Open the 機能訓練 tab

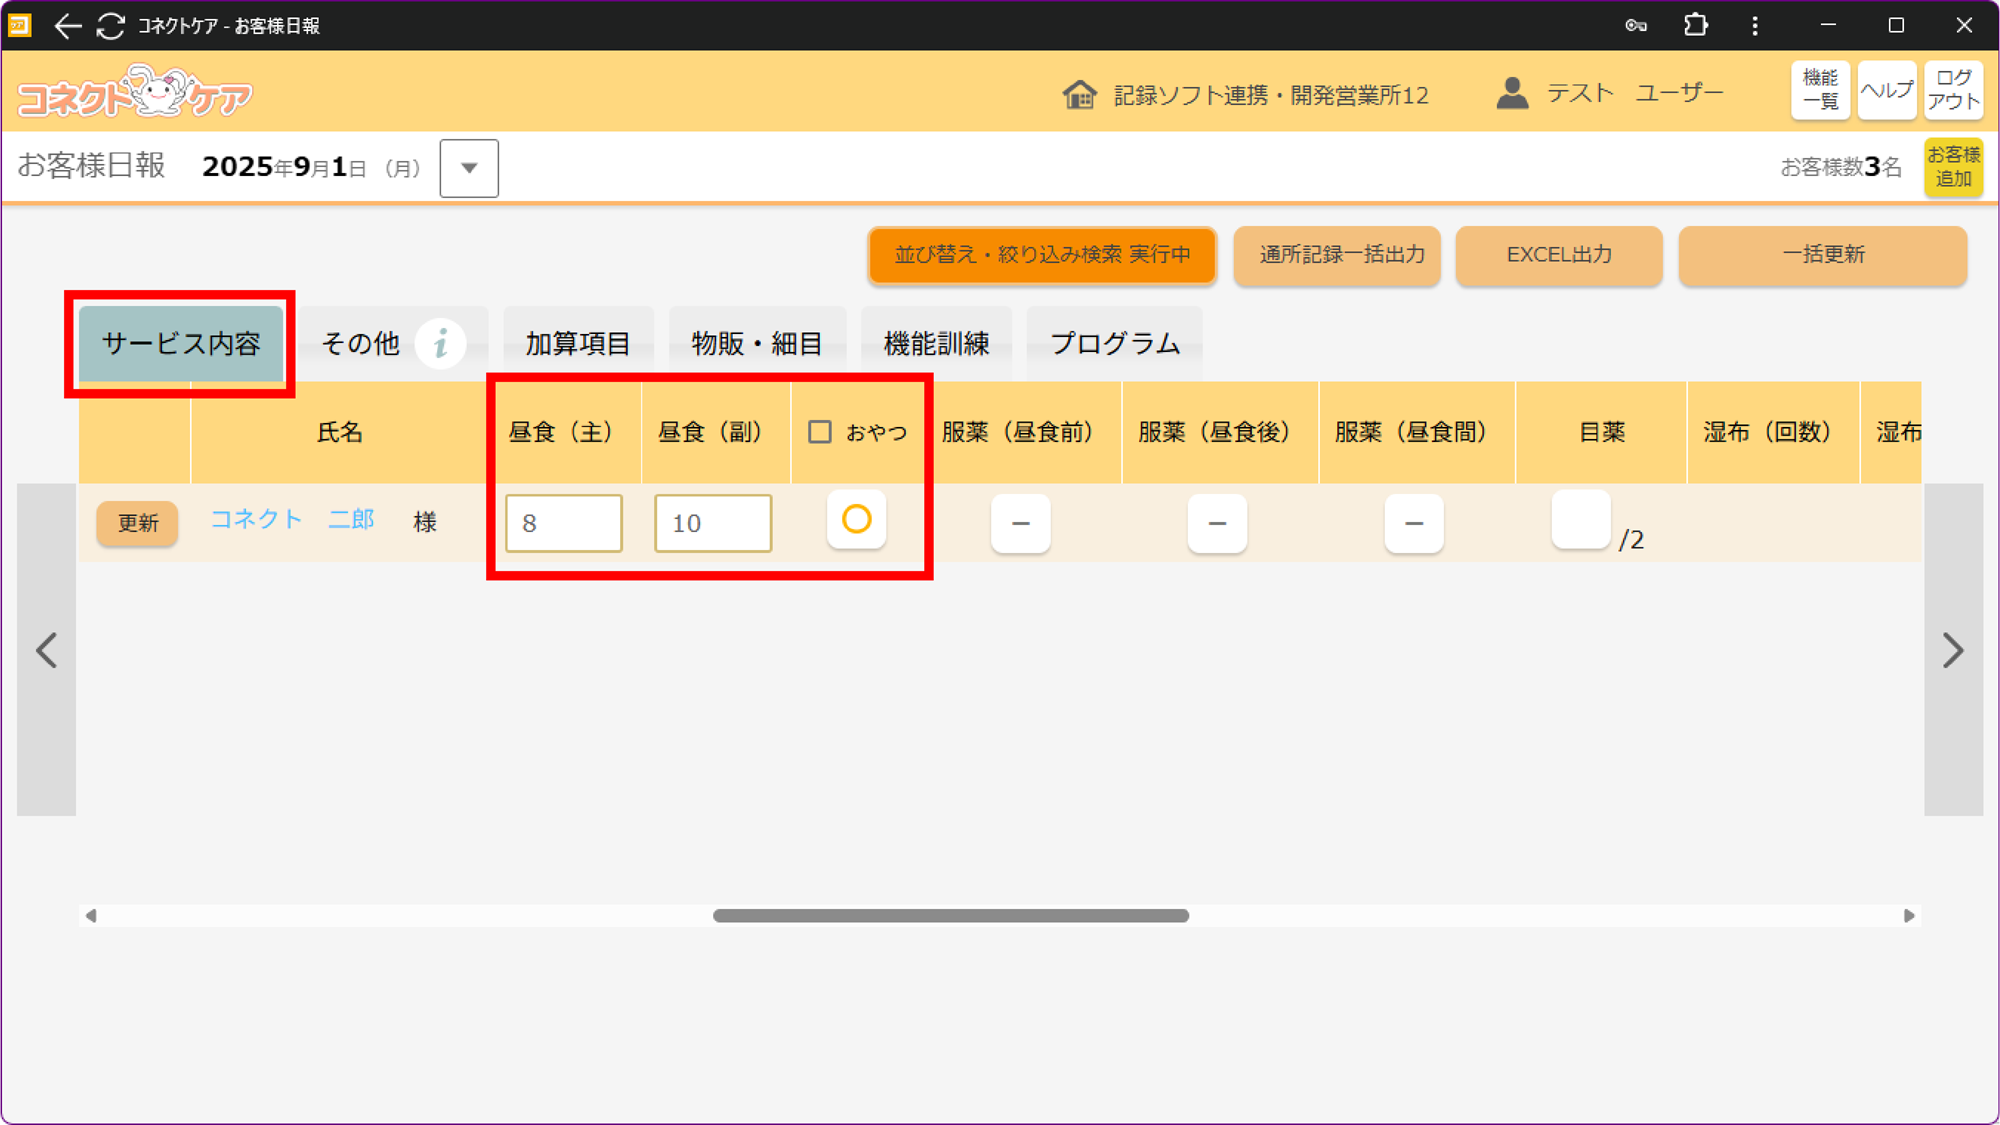(936, 344)
